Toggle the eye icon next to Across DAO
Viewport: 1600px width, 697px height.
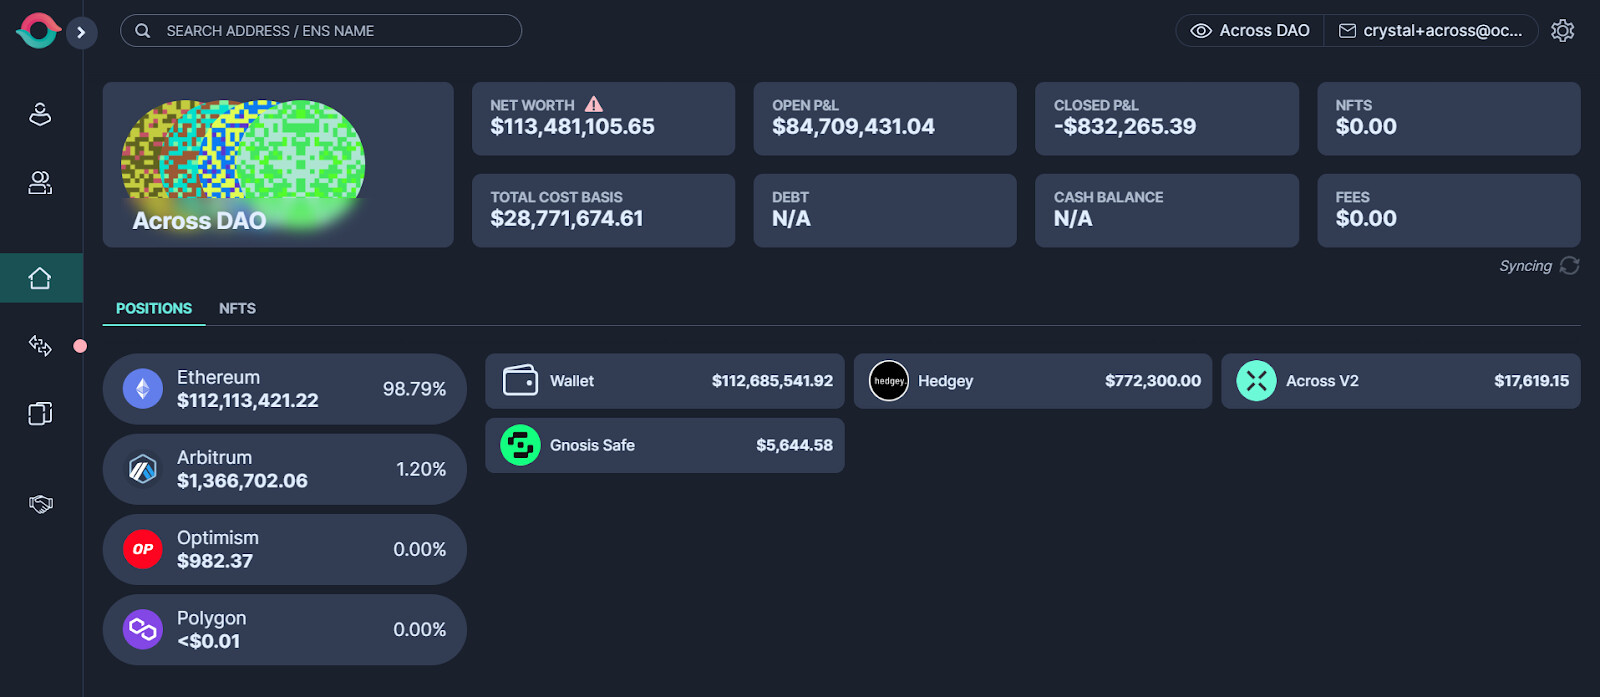(x=1201, y=31)
